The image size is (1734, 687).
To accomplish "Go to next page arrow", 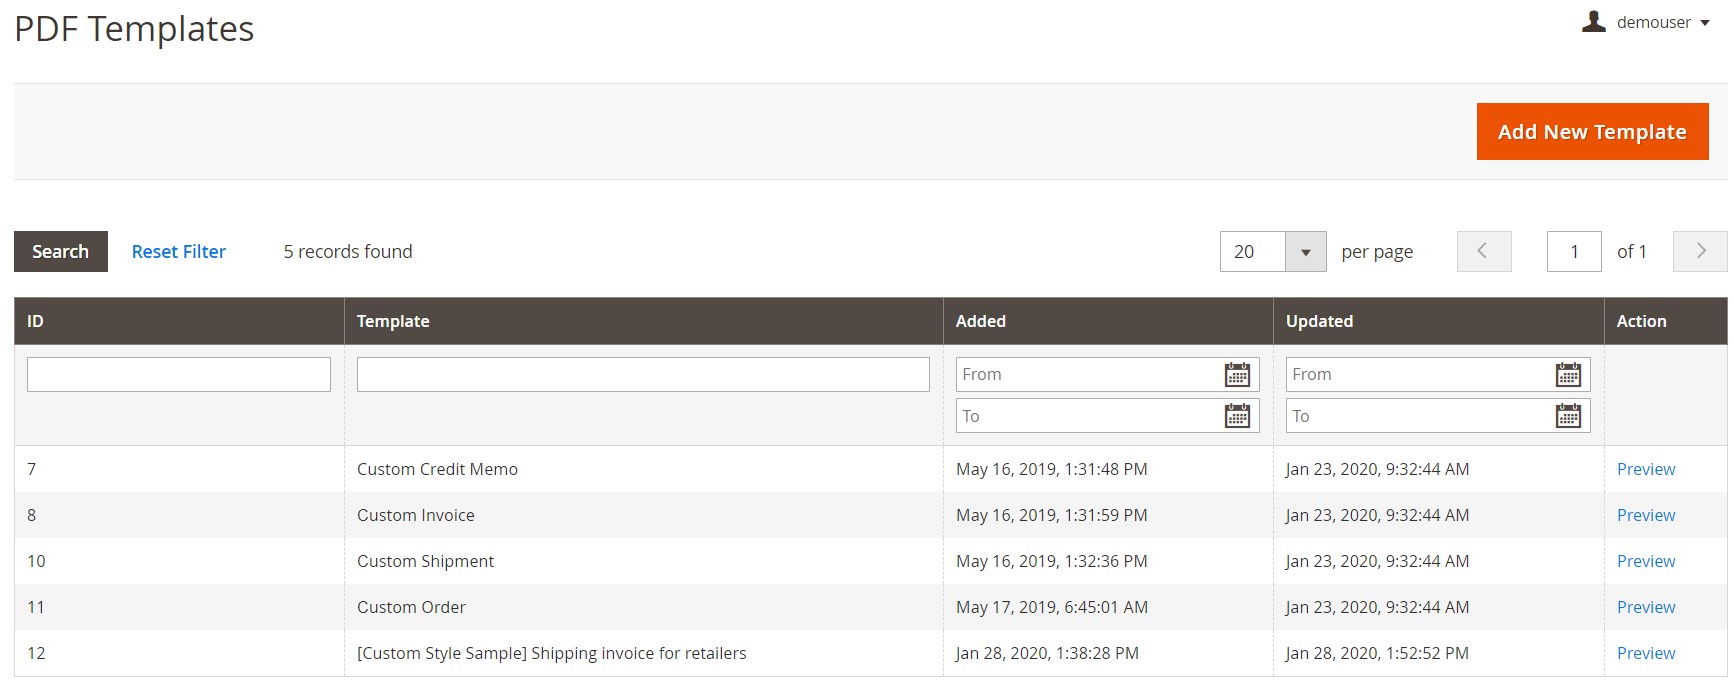I will 1700,251.
